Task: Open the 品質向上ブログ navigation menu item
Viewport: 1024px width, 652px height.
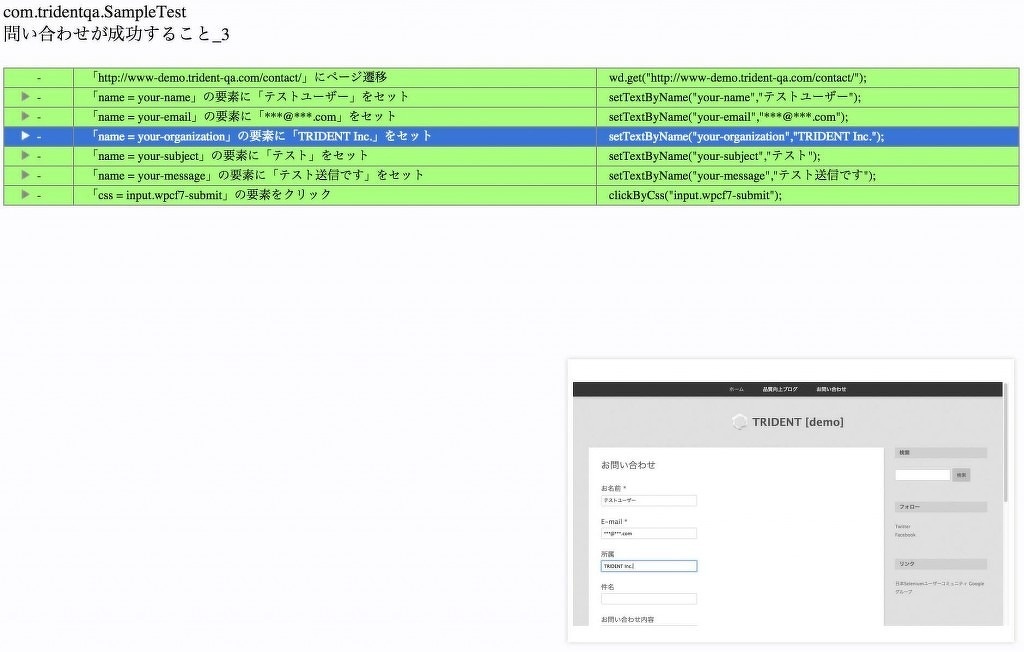Action: tap(780, 389)
